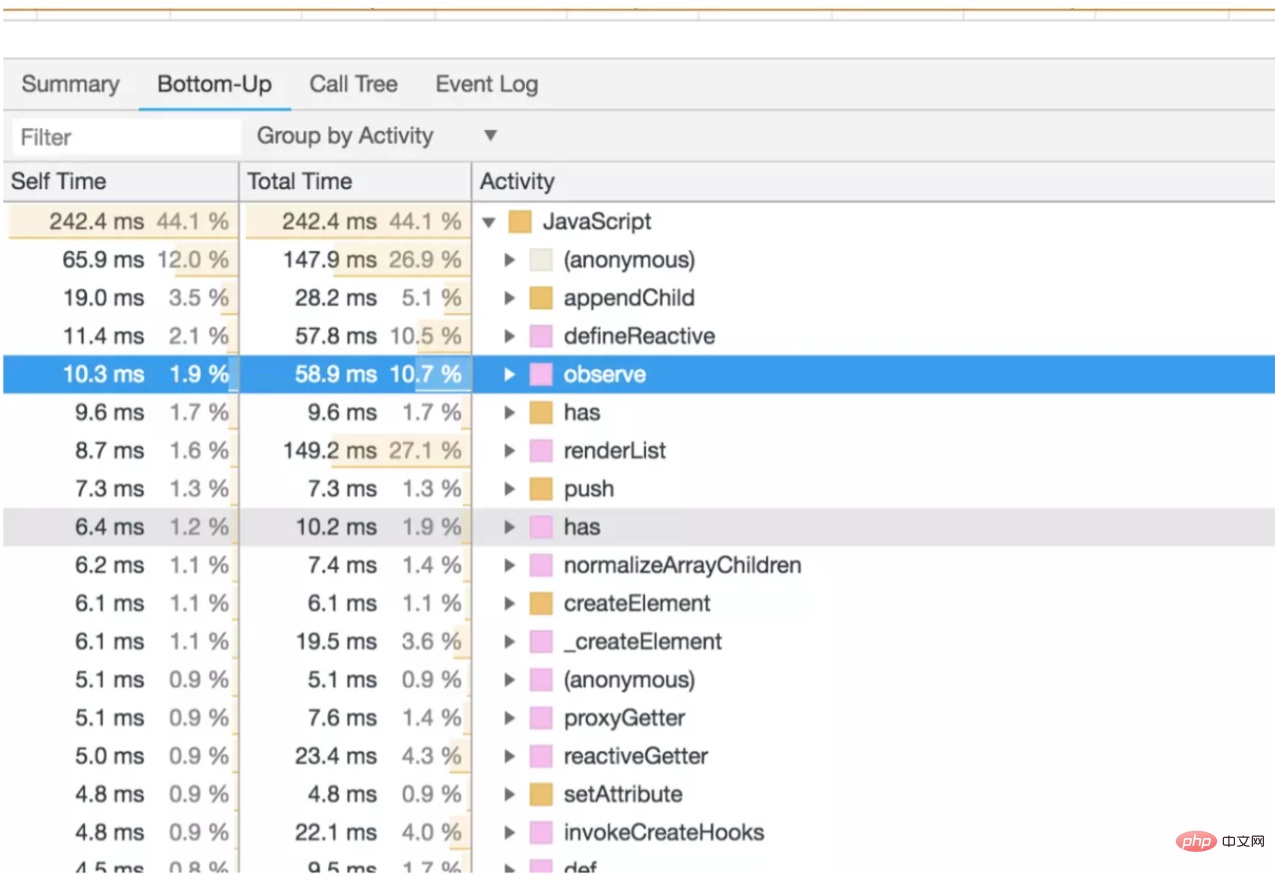Open the Group by Activity dropdown
Image resolution: width=1275 pixels, height=874 pixels.
(x=377, y=136)
